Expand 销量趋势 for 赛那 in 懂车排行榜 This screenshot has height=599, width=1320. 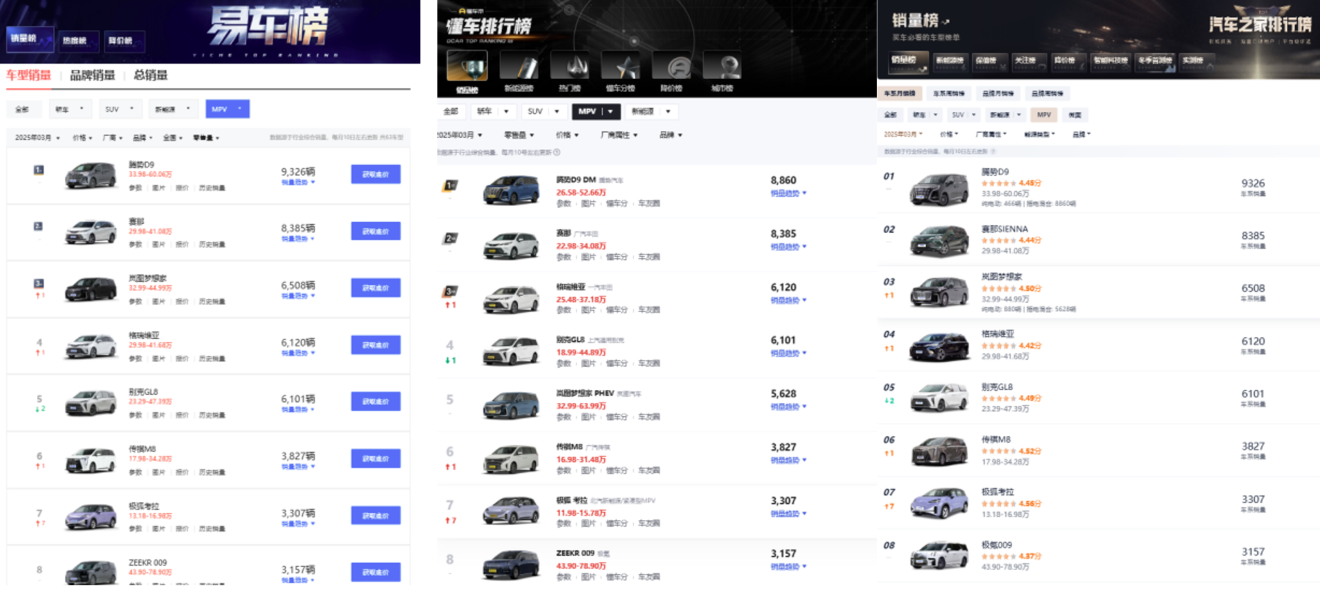pos(788,246)
